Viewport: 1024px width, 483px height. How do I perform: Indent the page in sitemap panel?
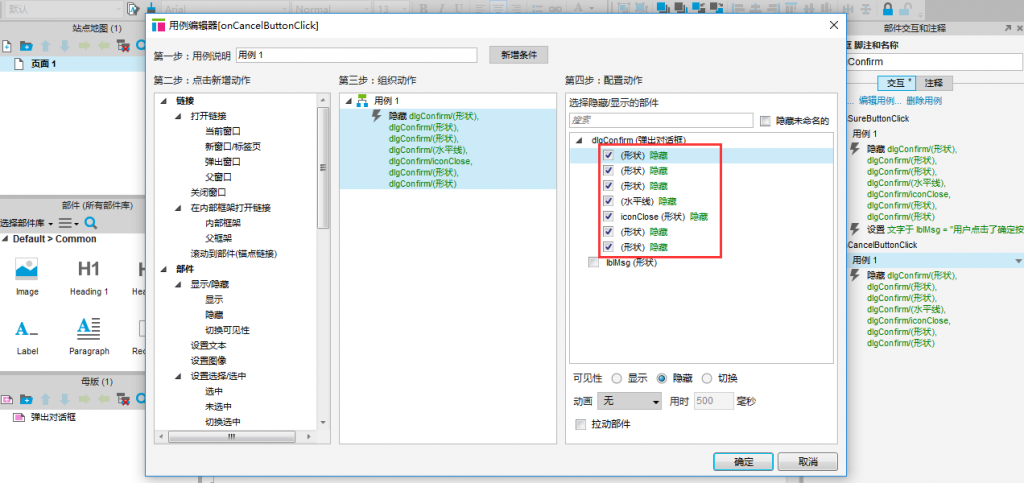(x=84, y=46)
